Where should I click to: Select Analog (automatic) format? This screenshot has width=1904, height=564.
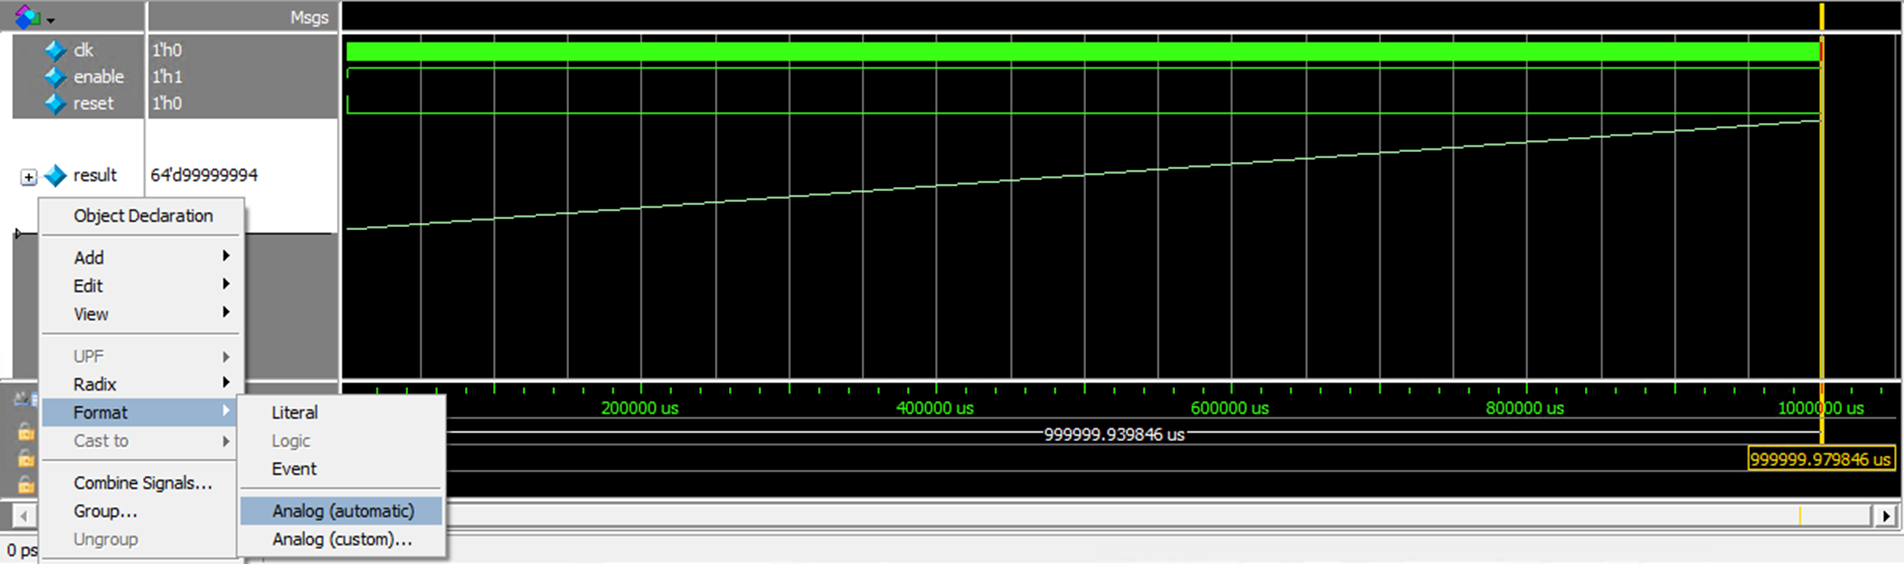[x=342, y=511]
